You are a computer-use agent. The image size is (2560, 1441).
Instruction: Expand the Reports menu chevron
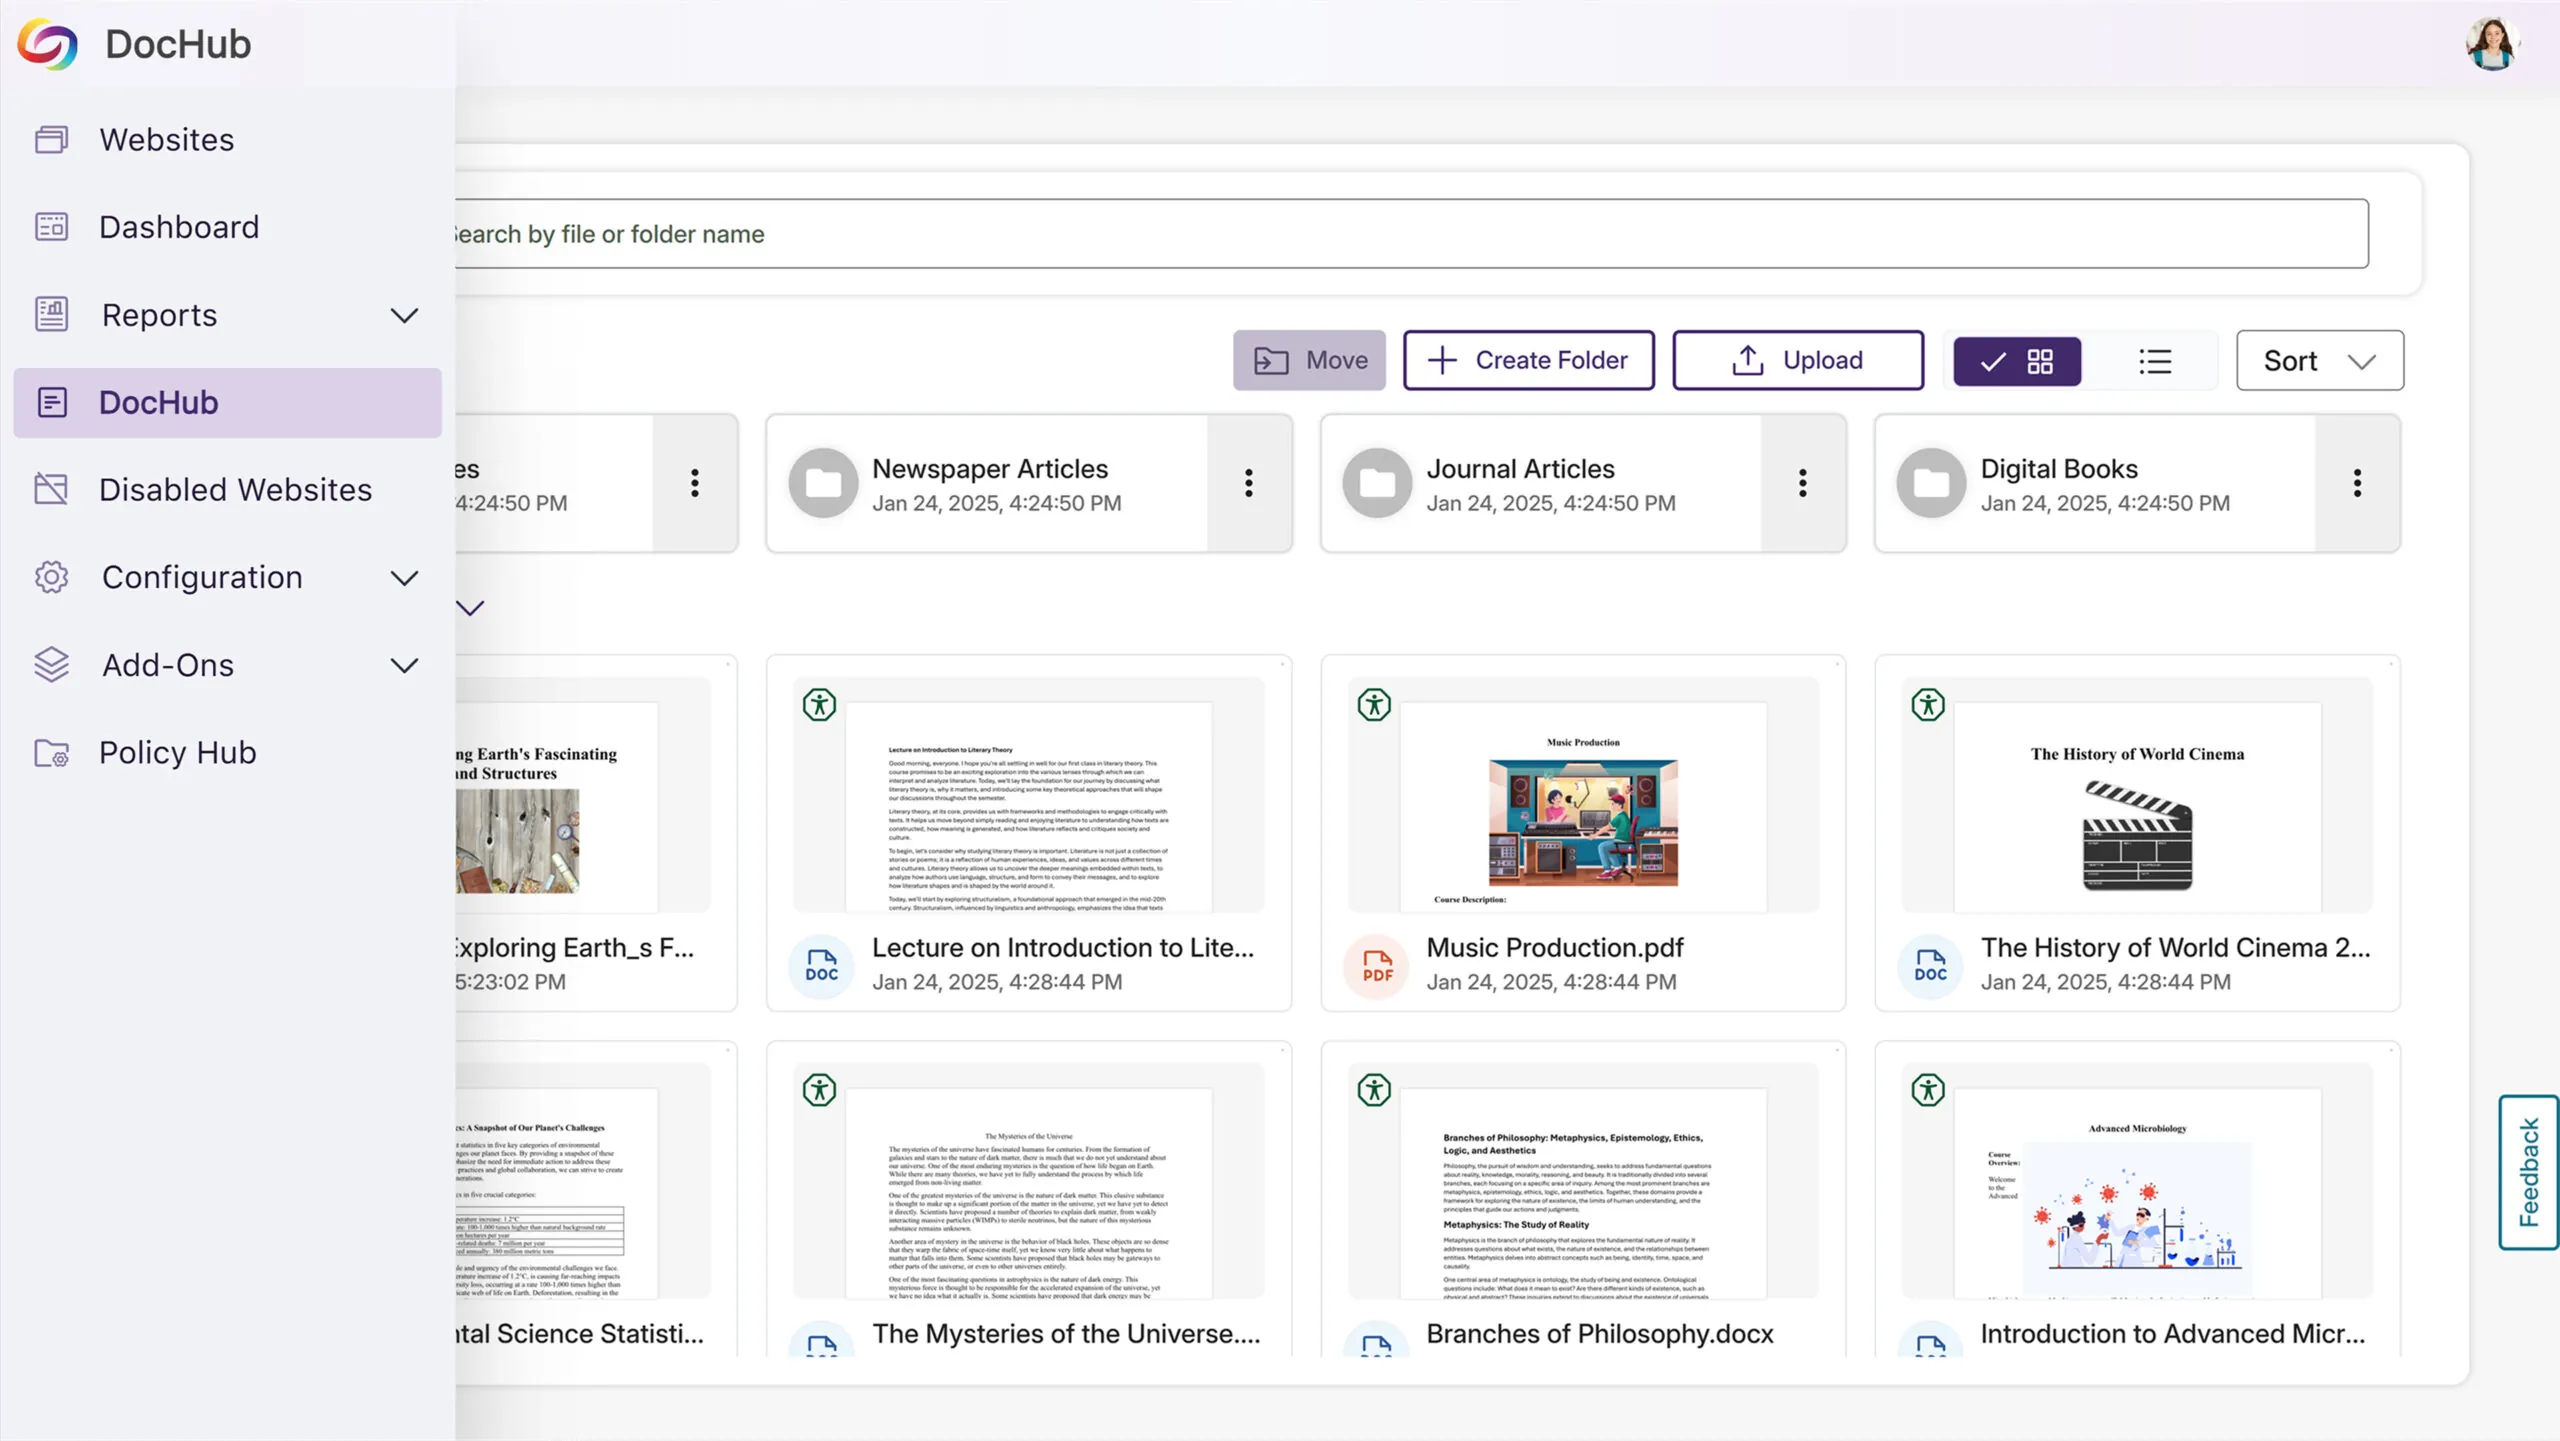[404, 316]
